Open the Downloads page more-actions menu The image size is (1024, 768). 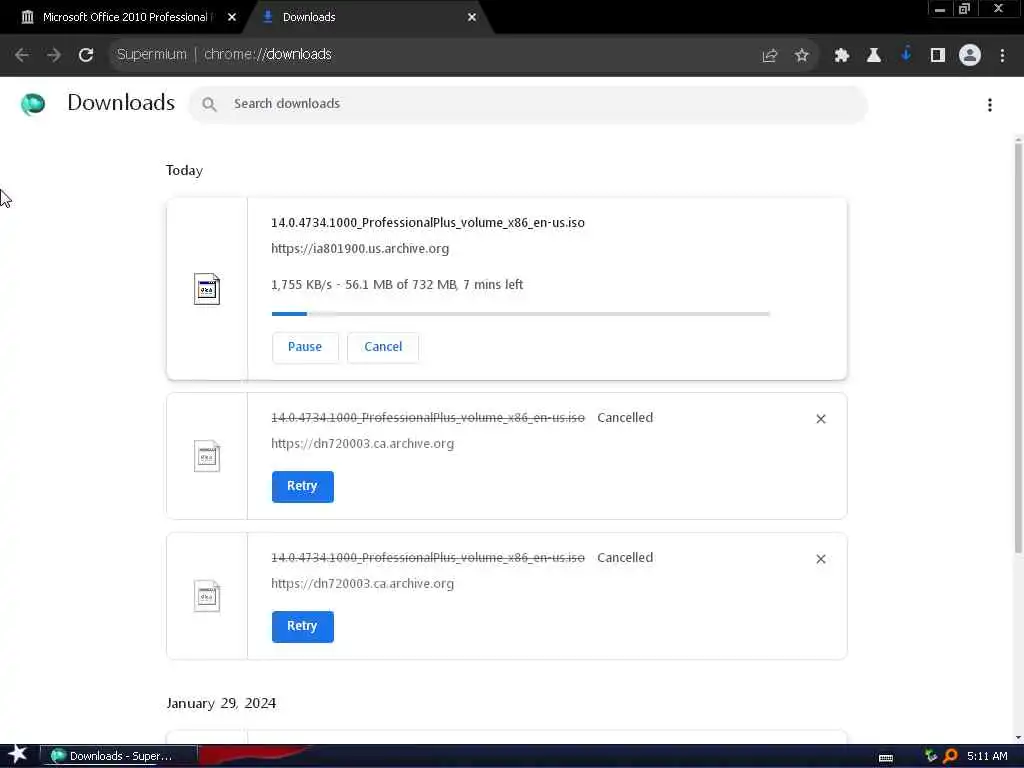coord(989,104)
